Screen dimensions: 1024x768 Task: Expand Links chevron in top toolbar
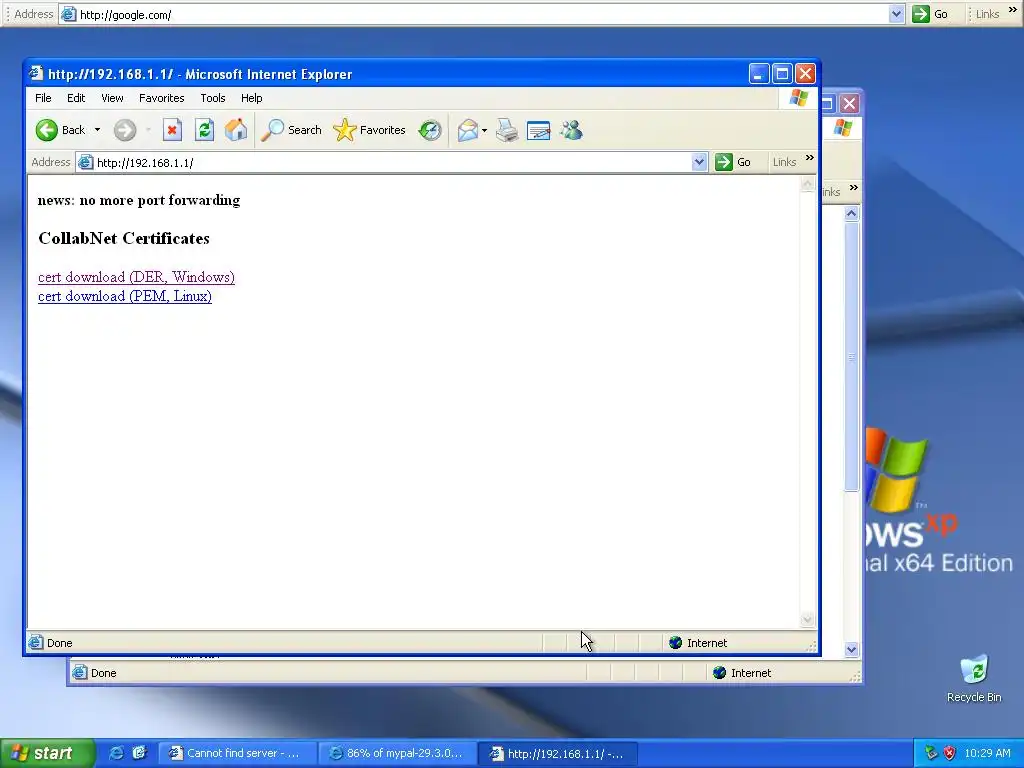pos(1013,10)
